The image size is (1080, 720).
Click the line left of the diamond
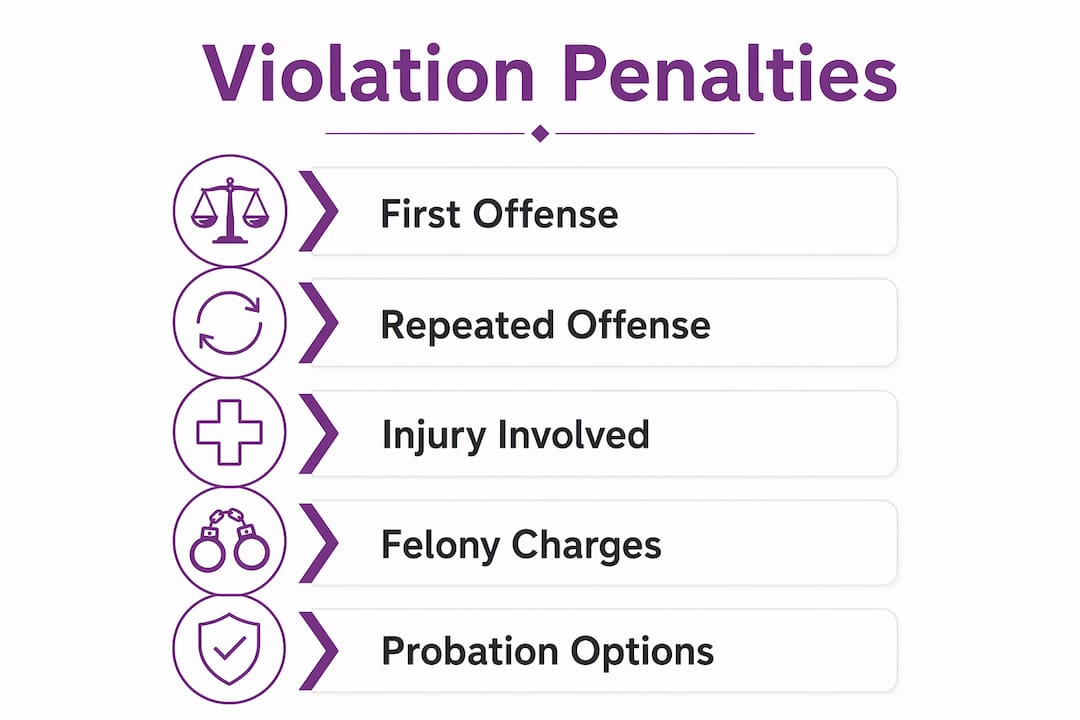coord(425,133)
